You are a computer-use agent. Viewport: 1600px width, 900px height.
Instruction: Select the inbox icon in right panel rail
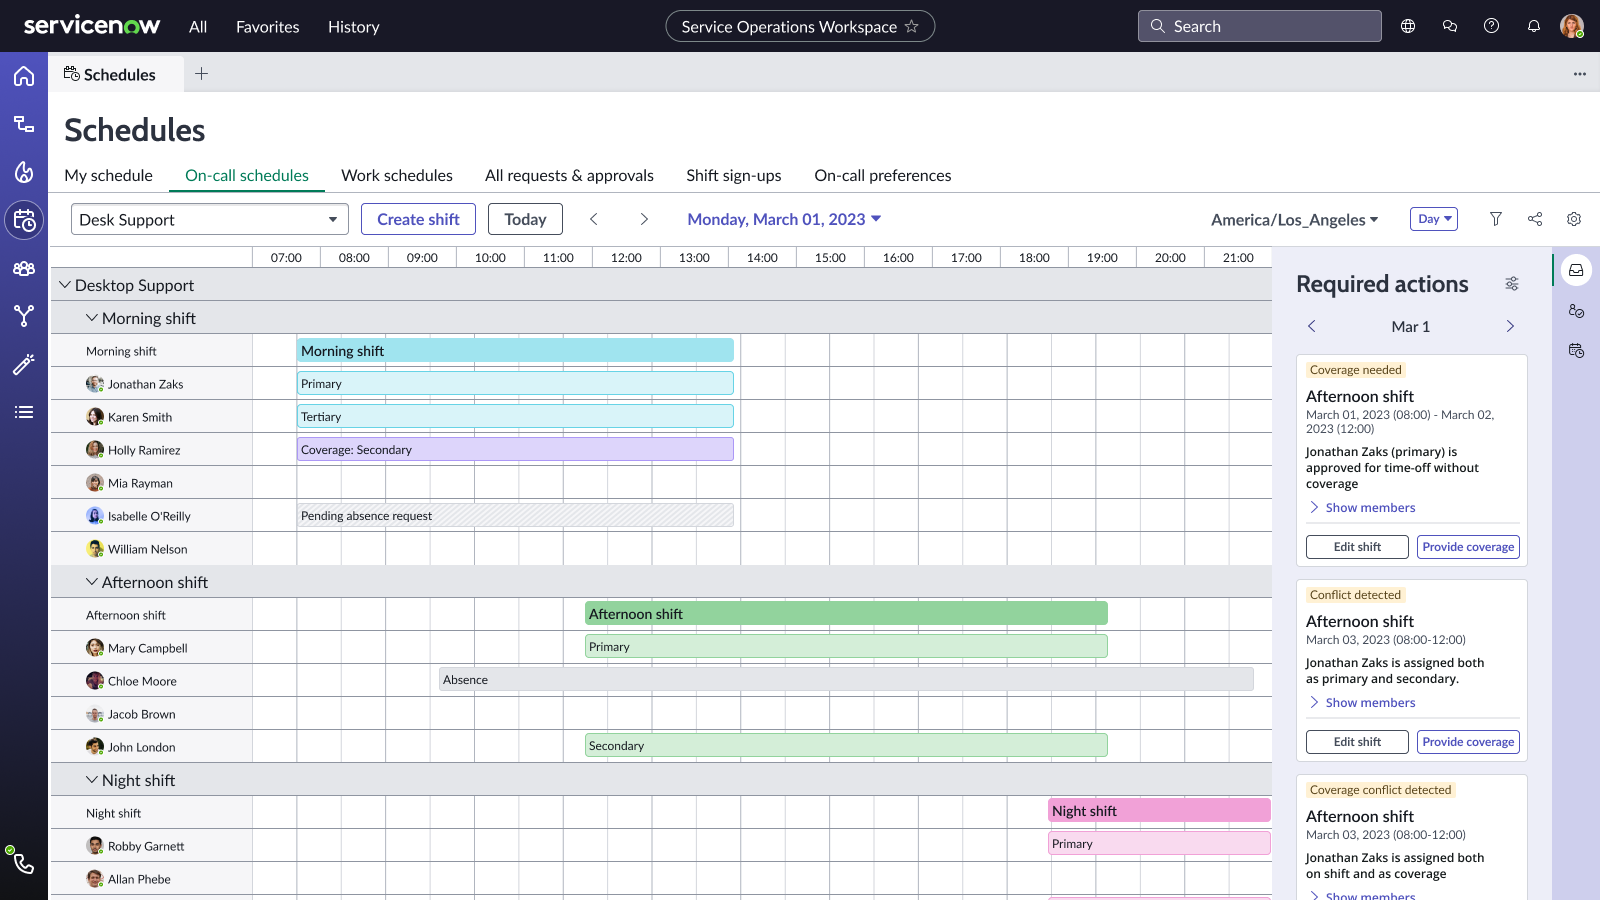(1576, 270)
